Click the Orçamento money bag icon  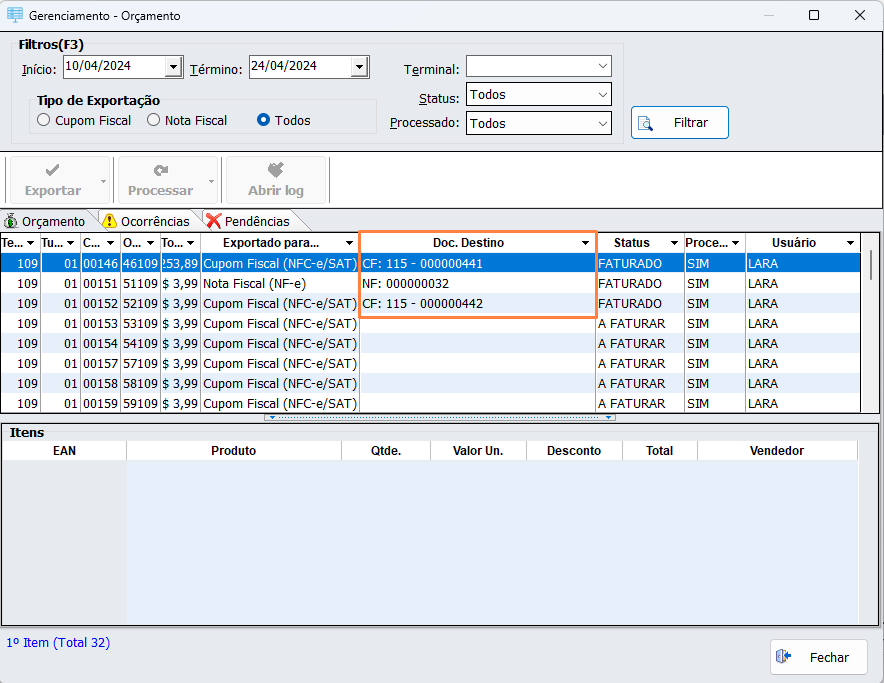pyautogui.click(x=11, y=221)
